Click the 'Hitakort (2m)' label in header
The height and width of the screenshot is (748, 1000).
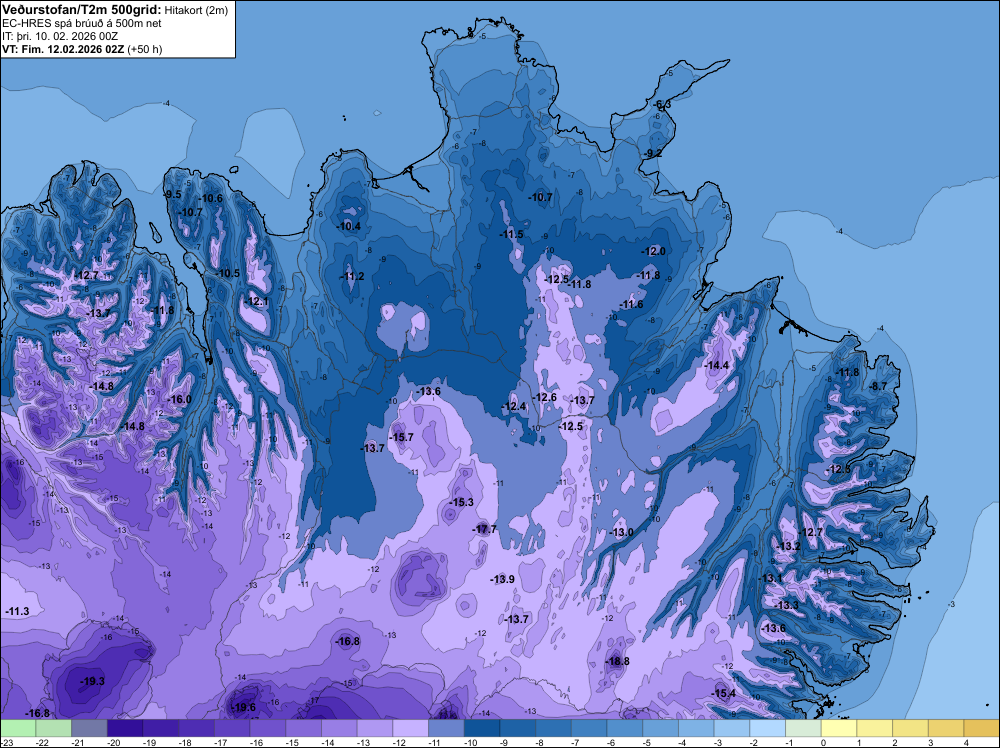[196, 10]
